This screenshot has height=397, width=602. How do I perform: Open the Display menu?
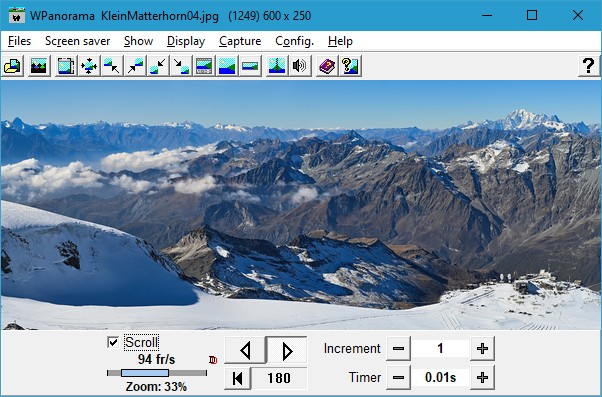click(186, 41)
